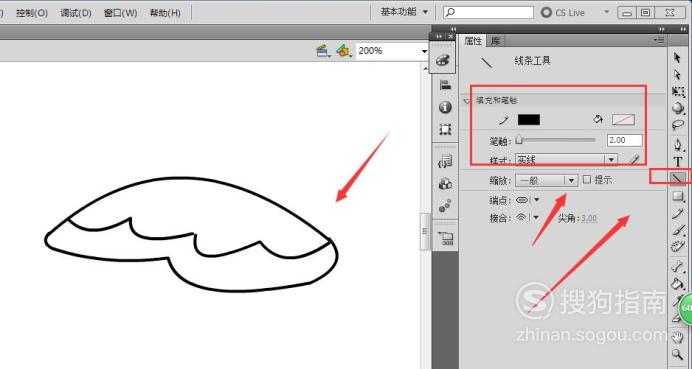
Task: Select the black Selection arrow tool
Action: (677, 57)
